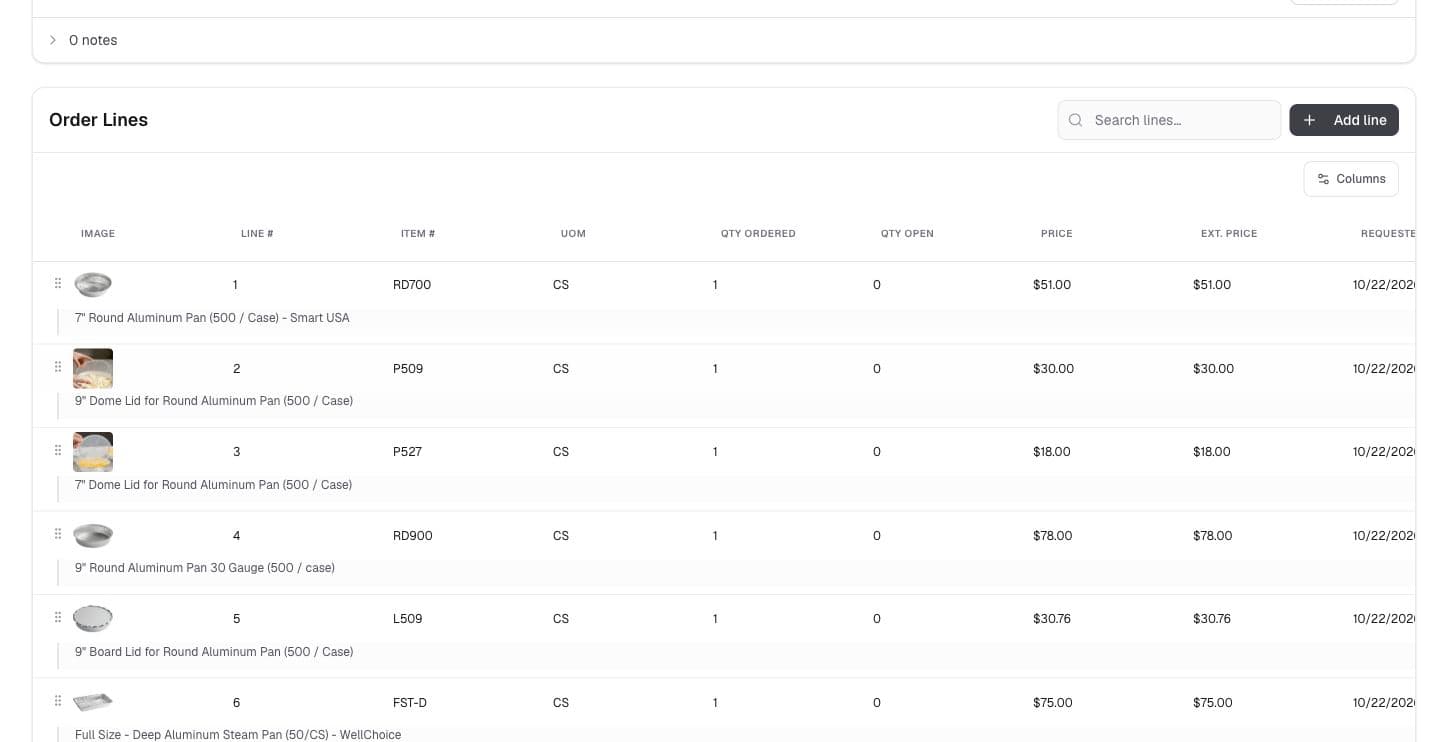Click ext. price $30.76 for L509
1448x742 pixels.
coord(1212,619)
